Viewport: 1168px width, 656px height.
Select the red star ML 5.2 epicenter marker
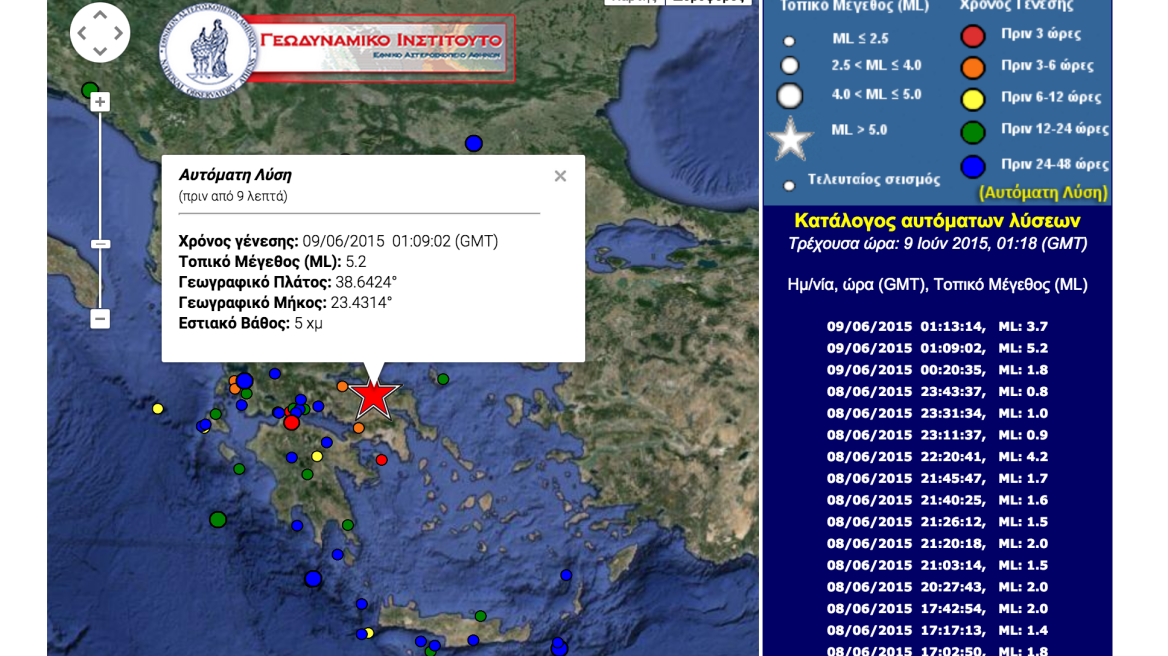coord(374,398)
